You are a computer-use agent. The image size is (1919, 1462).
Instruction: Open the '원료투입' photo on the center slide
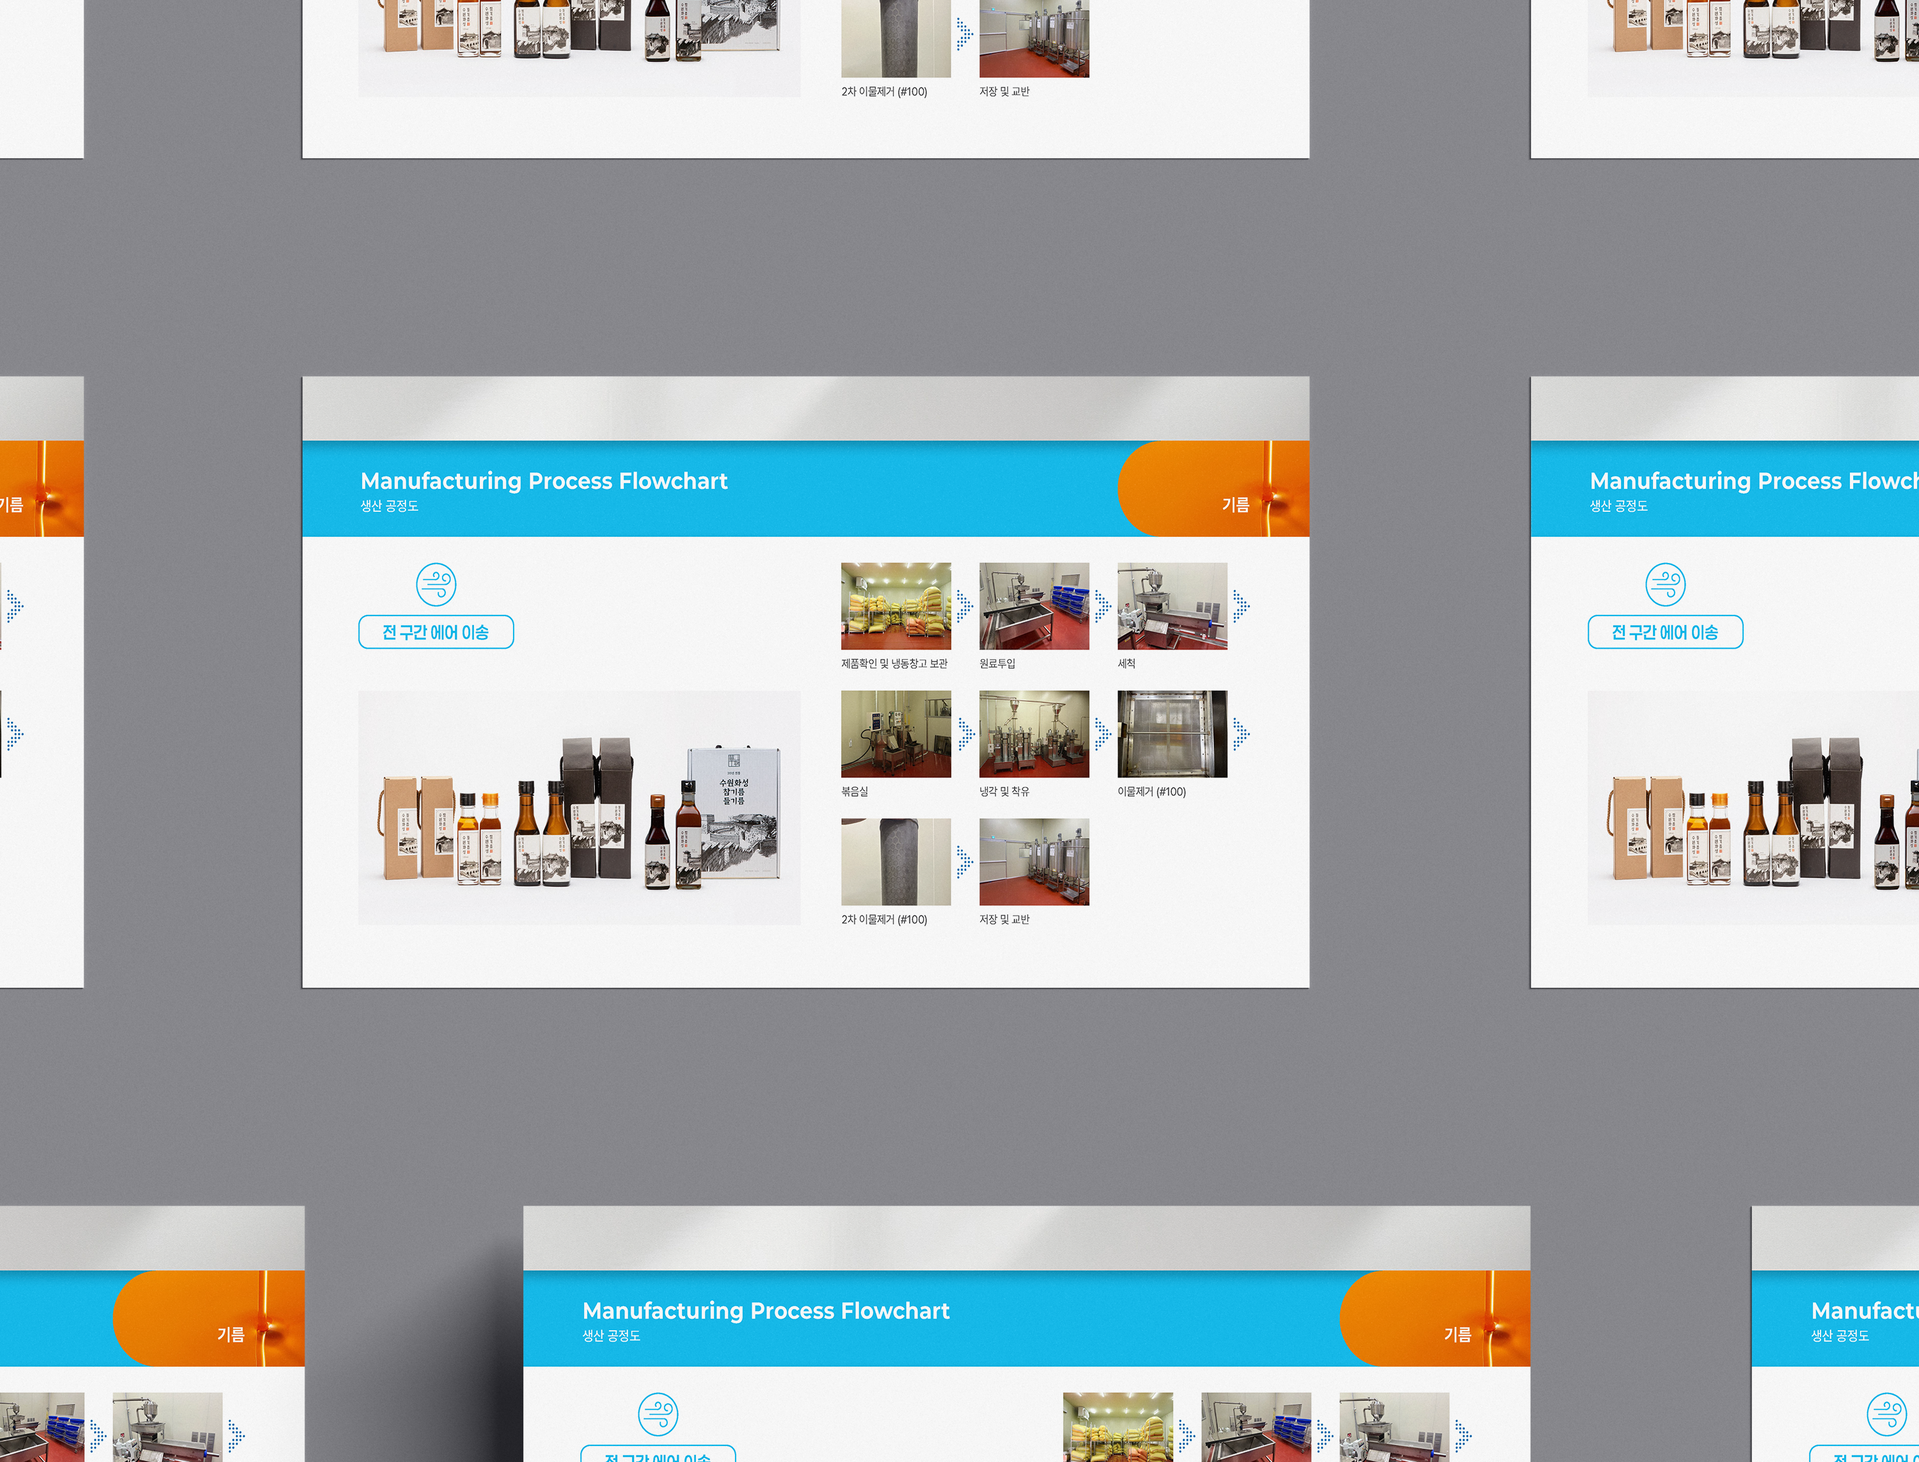tap(1034, 606)
